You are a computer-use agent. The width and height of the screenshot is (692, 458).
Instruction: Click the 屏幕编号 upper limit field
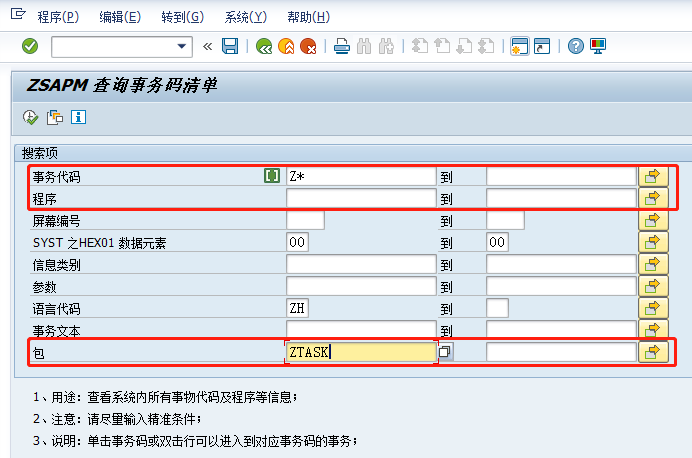[505, 220]
